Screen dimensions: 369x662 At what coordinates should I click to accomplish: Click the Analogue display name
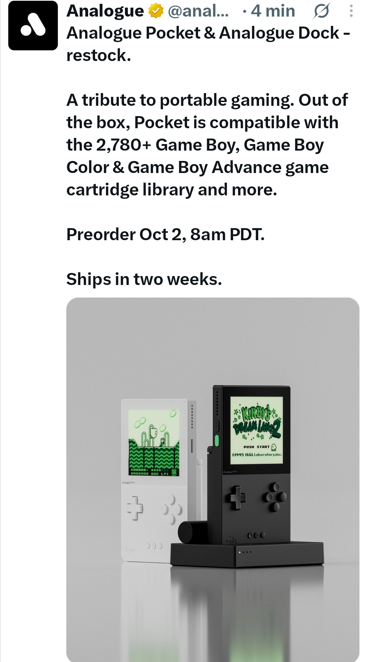(105, 11)
